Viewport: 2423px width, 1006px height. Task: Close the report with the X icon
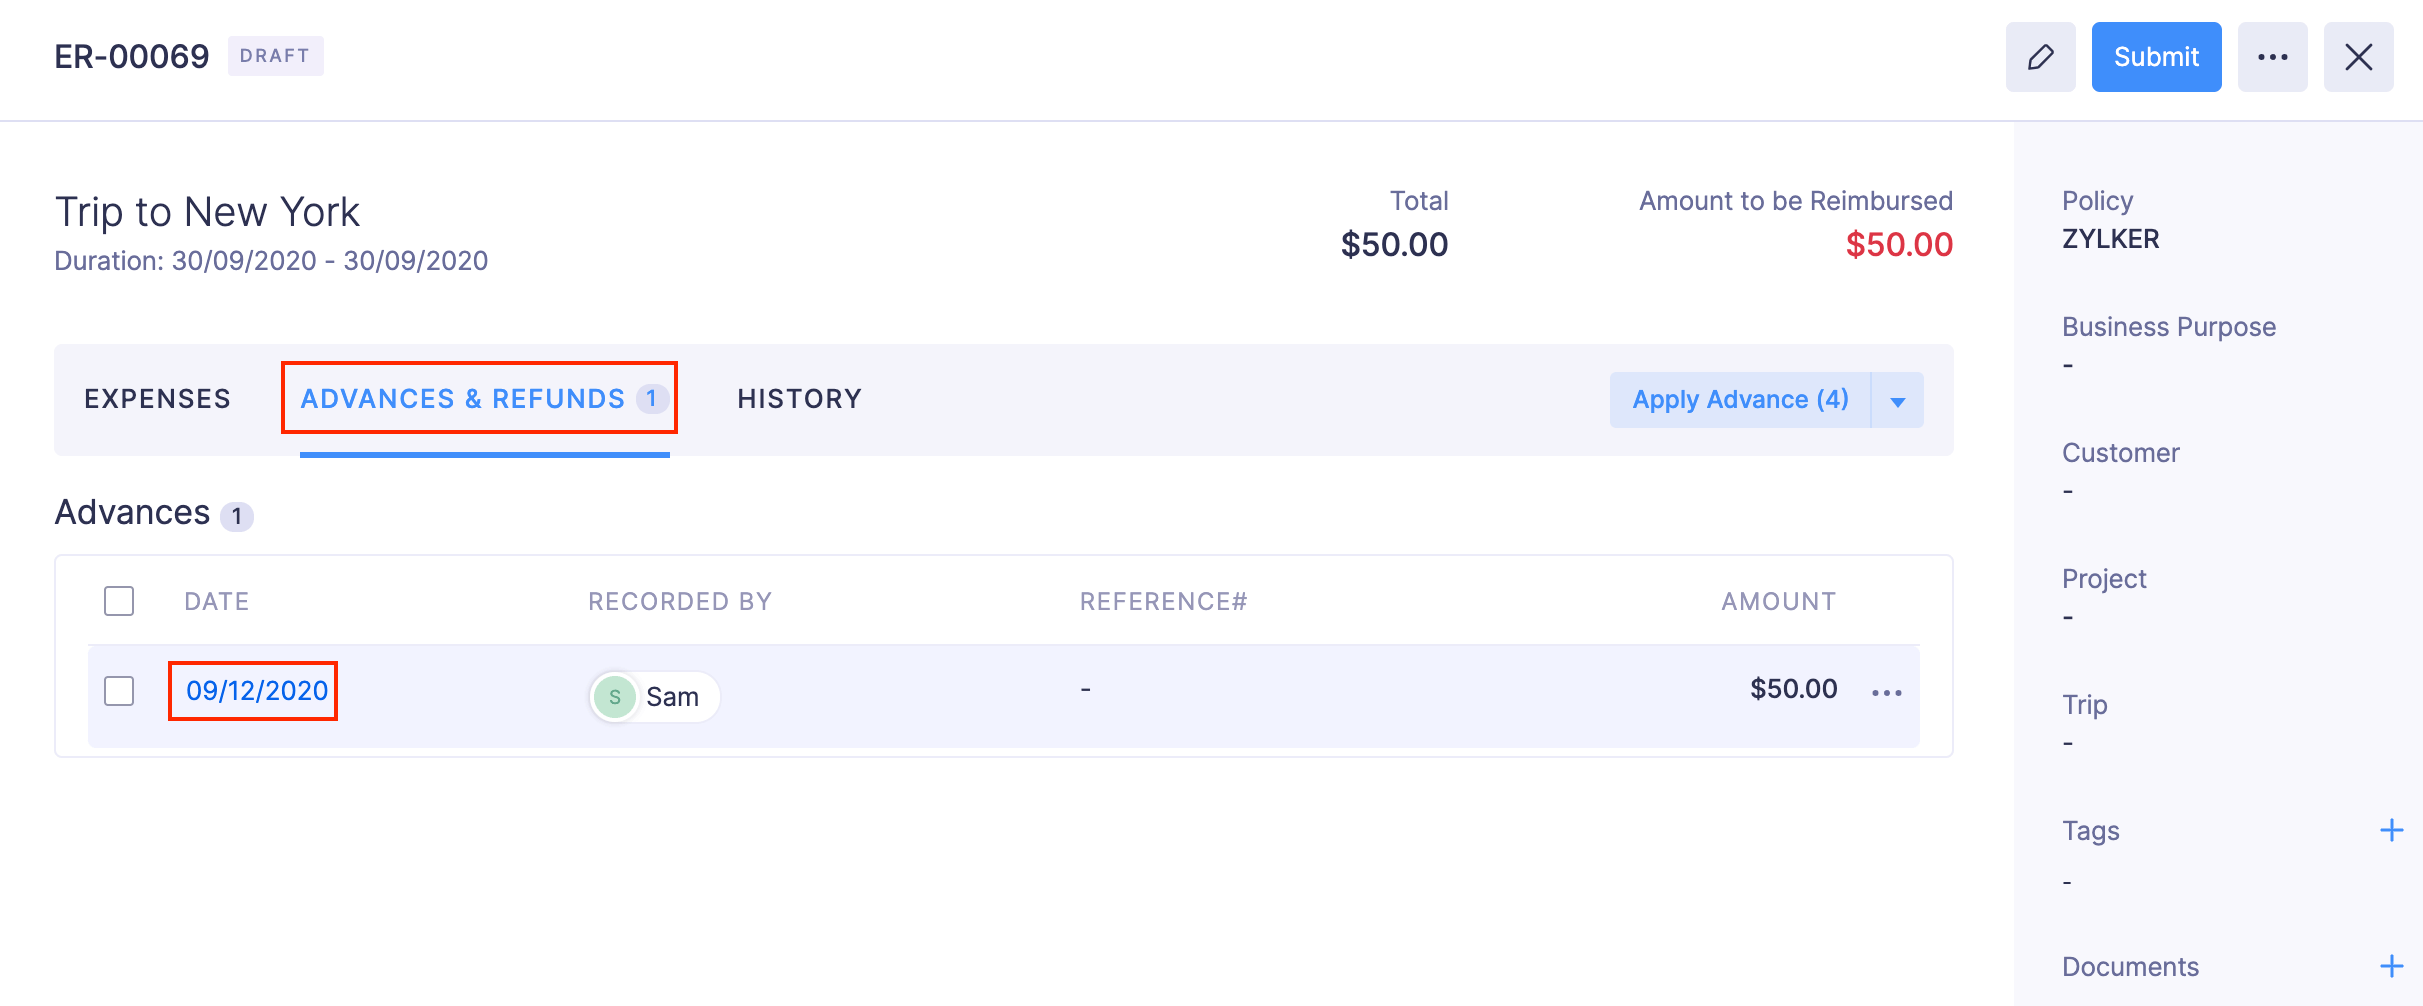[x=2358, y=57]
